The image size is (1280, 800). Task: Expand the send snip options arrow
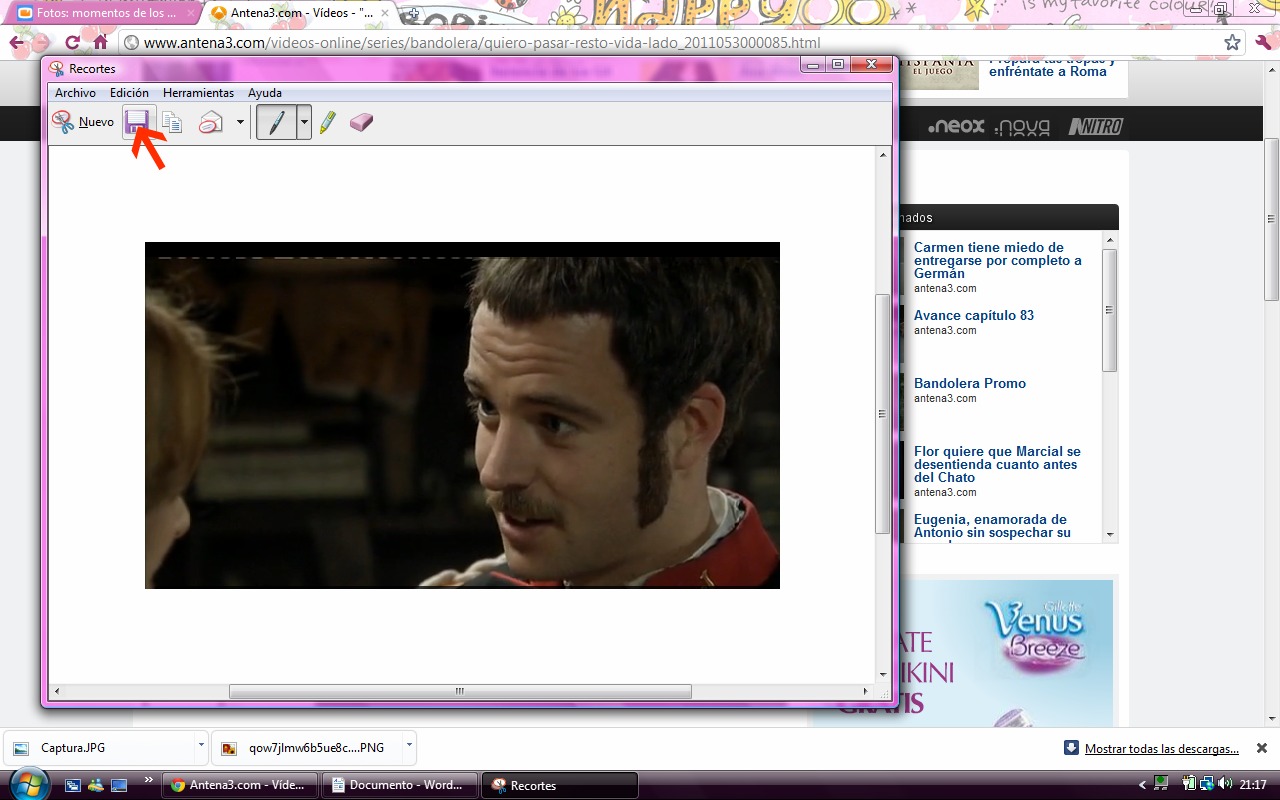[240, 122]
